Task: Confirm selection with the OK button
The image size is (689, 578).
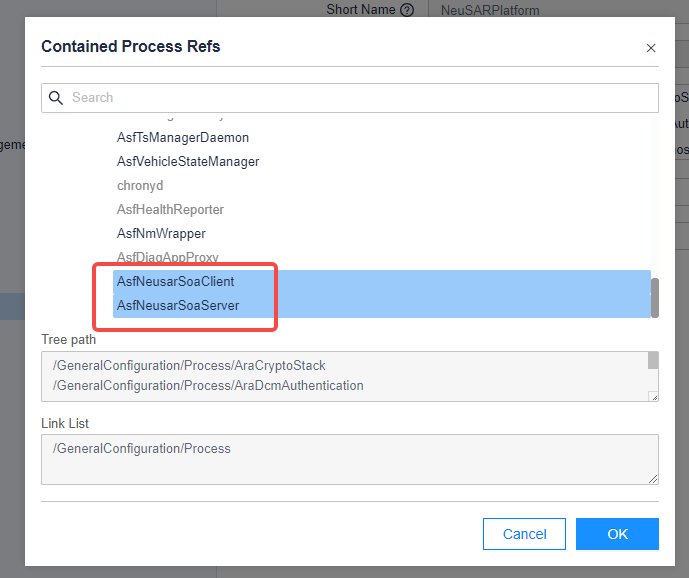Action: 617,534
